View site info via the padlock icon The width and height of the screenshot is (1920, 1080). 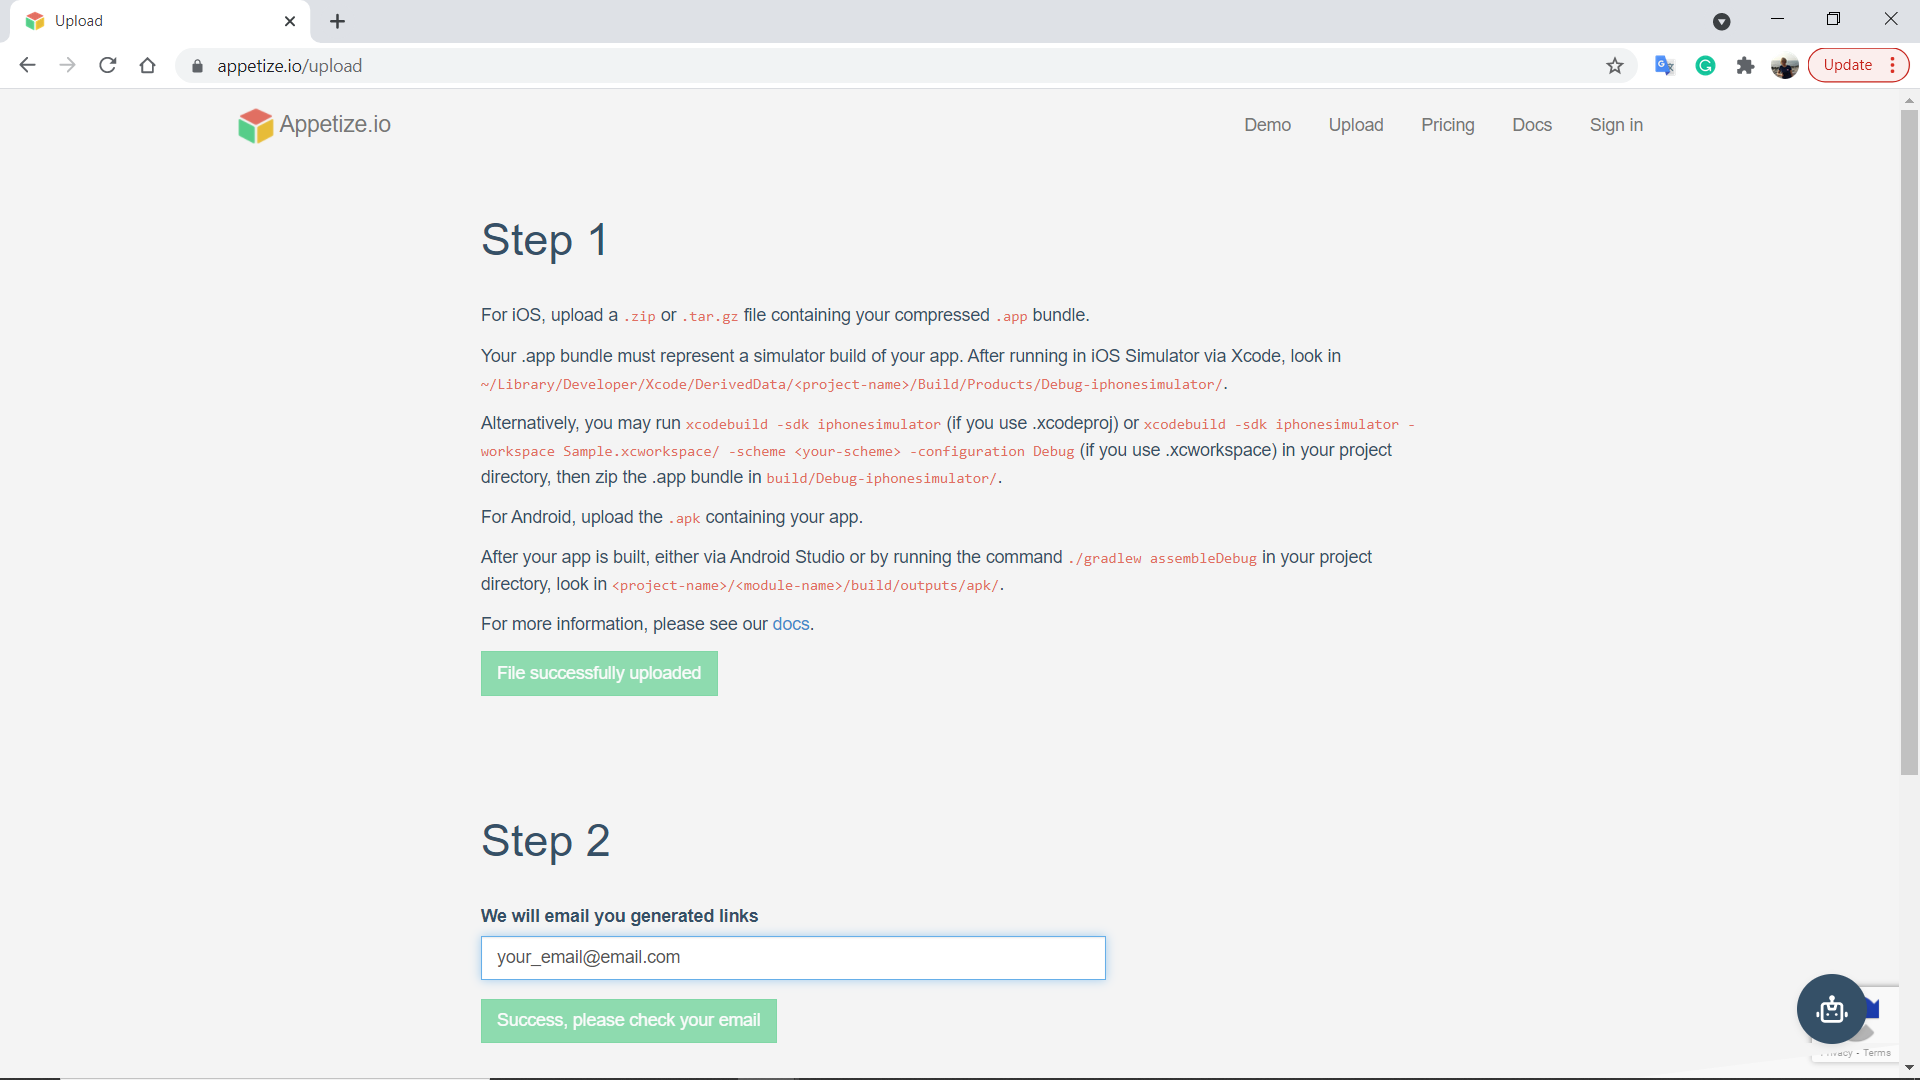(197, 66)
